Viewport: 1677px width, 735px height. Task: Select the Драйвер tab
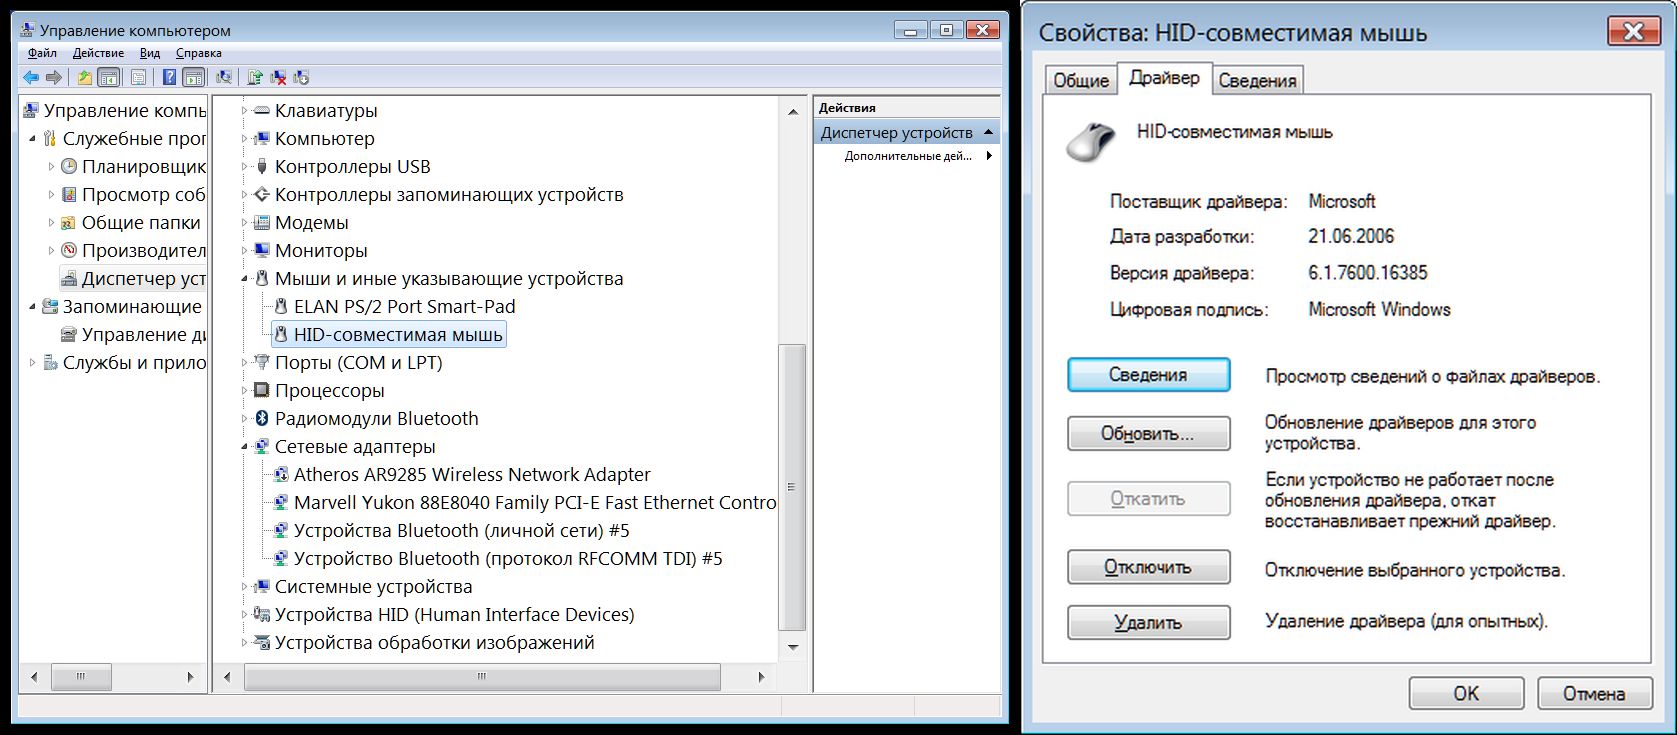click(1164, 78)
